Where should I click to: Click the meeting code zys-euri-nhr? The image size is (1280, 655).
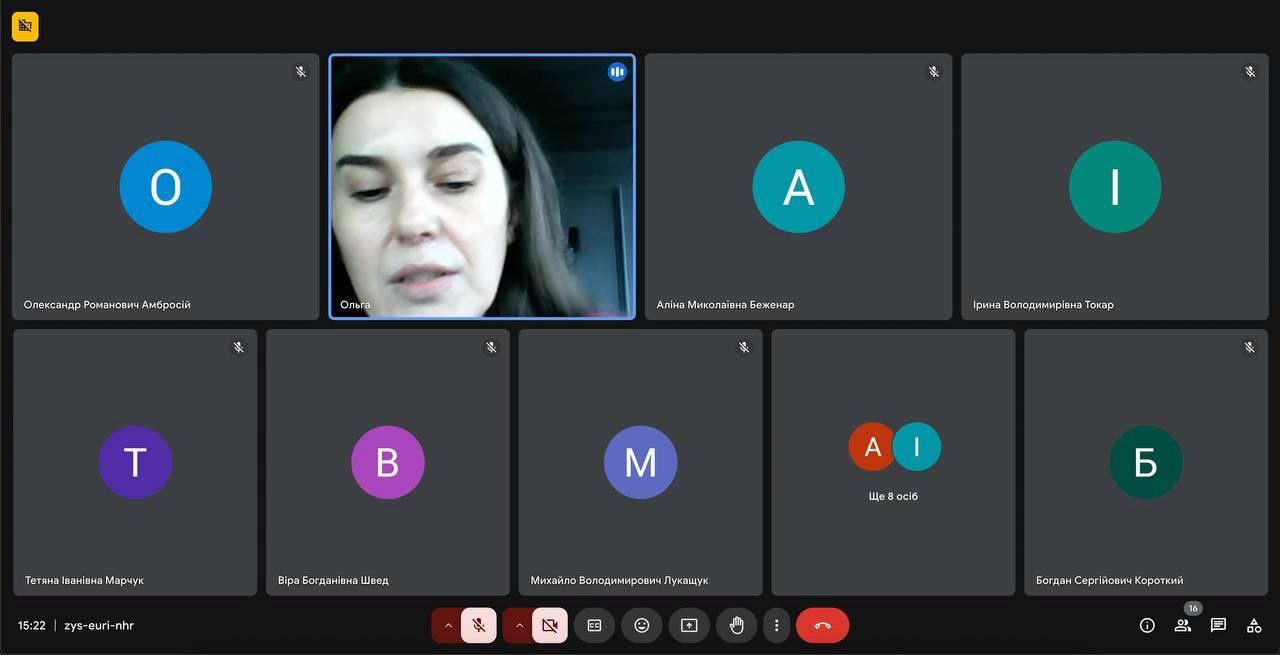99,625
